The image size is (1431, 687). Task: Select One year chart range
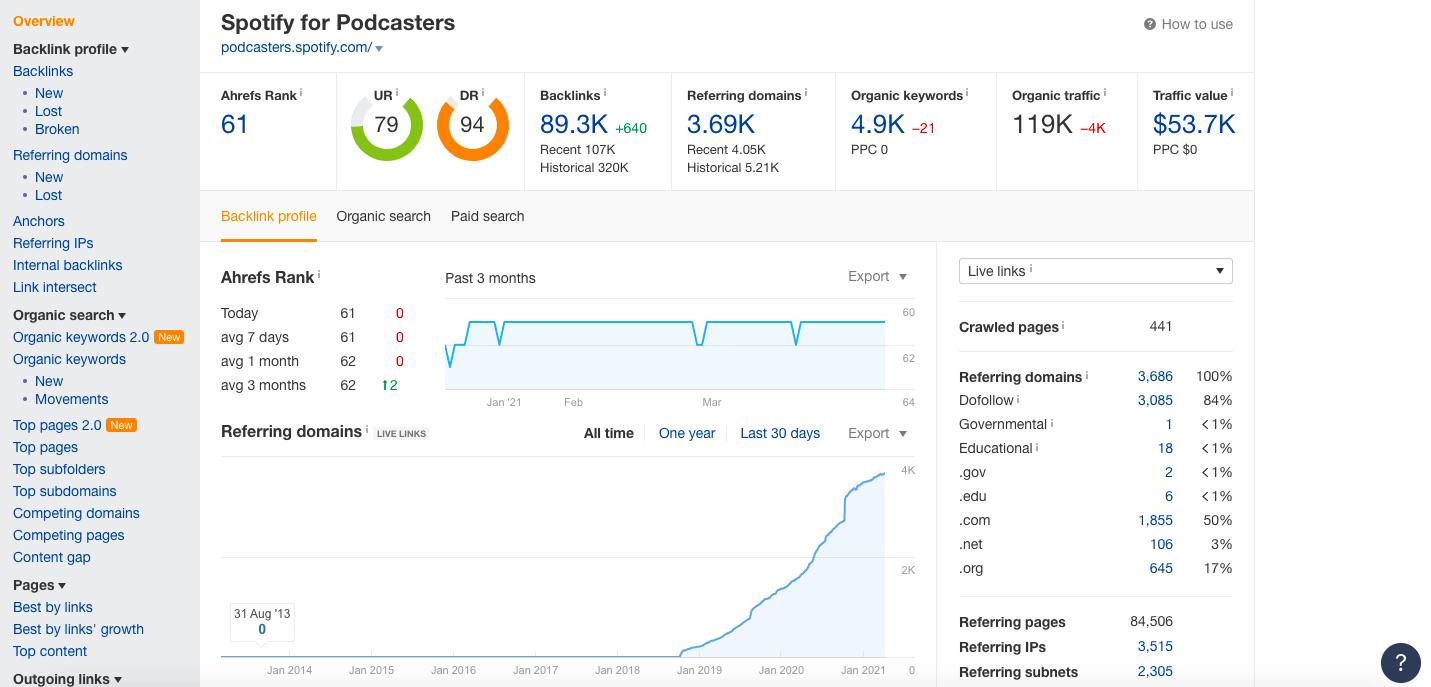(x=687, y=433)
